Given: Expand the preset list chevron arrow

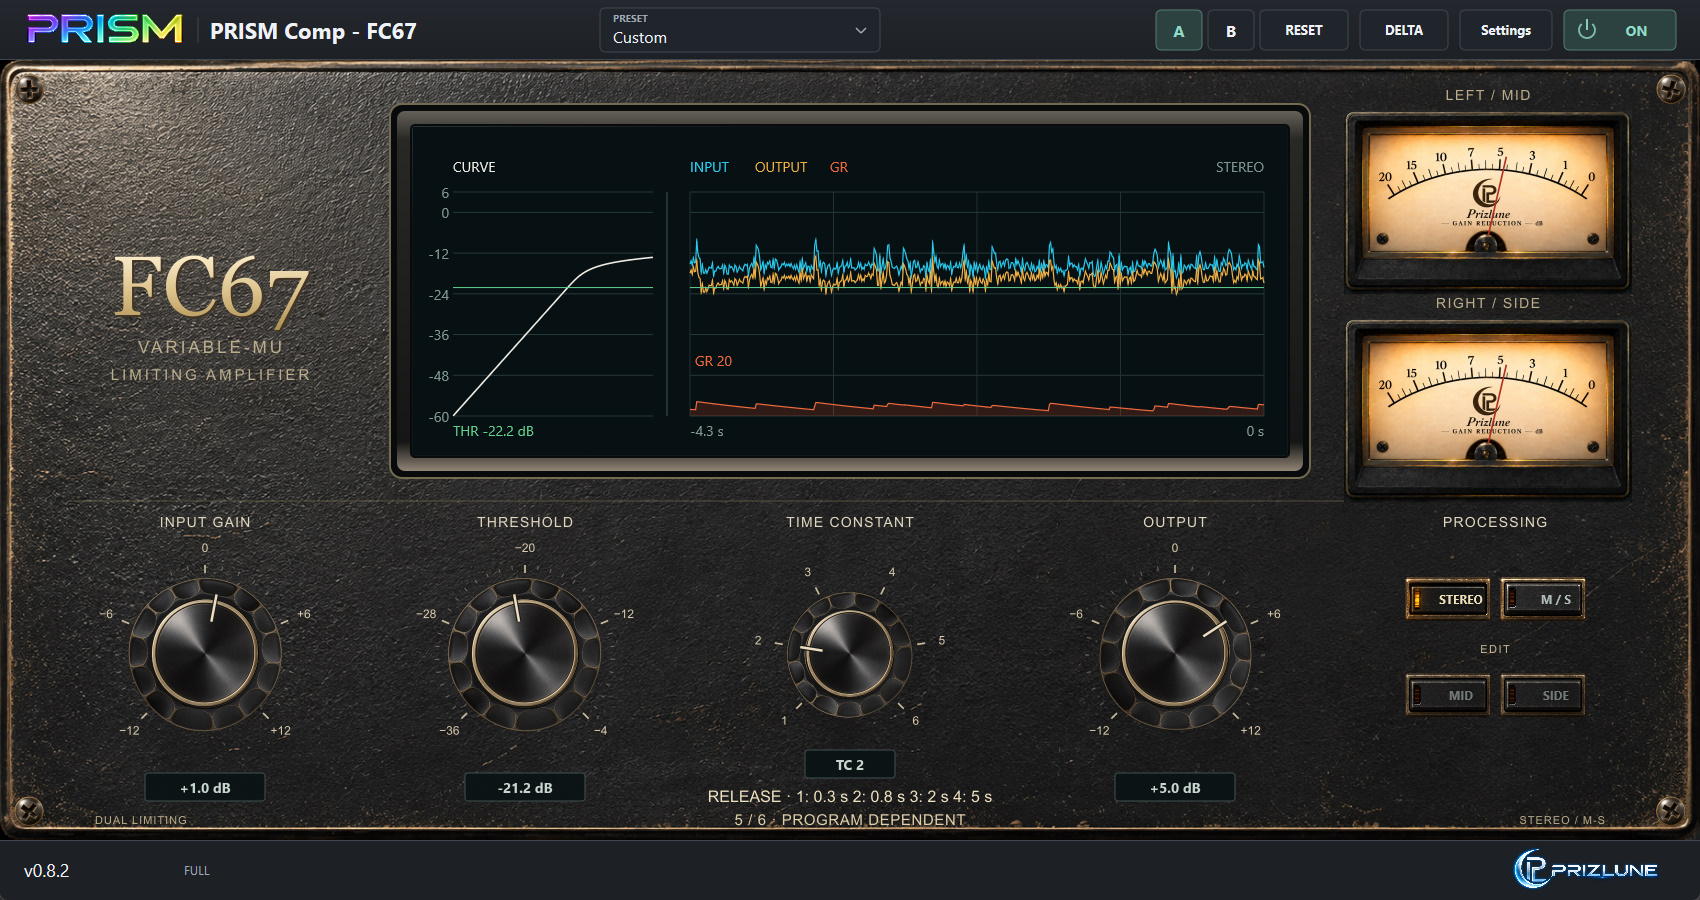Looking at the screenshot, I should [x=860, y=31].
